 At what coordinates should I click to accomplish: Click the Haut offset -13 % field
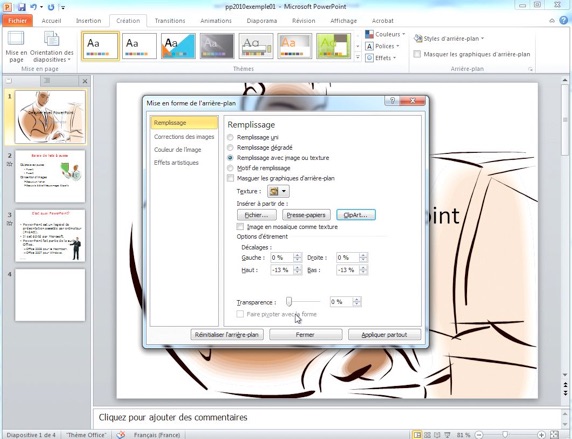pyautogui.click(x=282, y=270)
